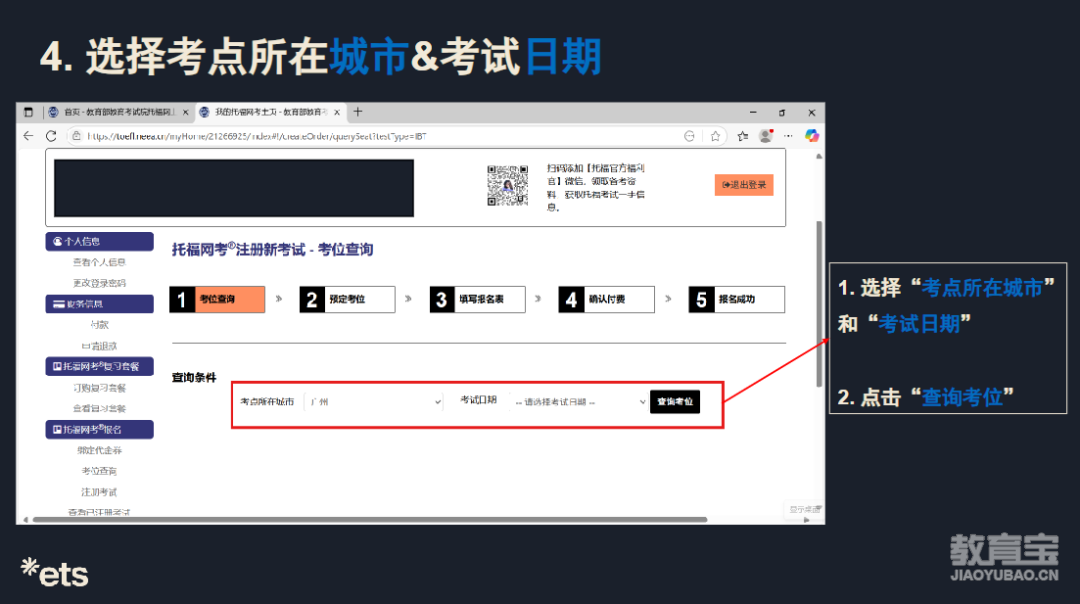
Task: Open 绑定代金券 in sidebar
Action: coord(99,450)
